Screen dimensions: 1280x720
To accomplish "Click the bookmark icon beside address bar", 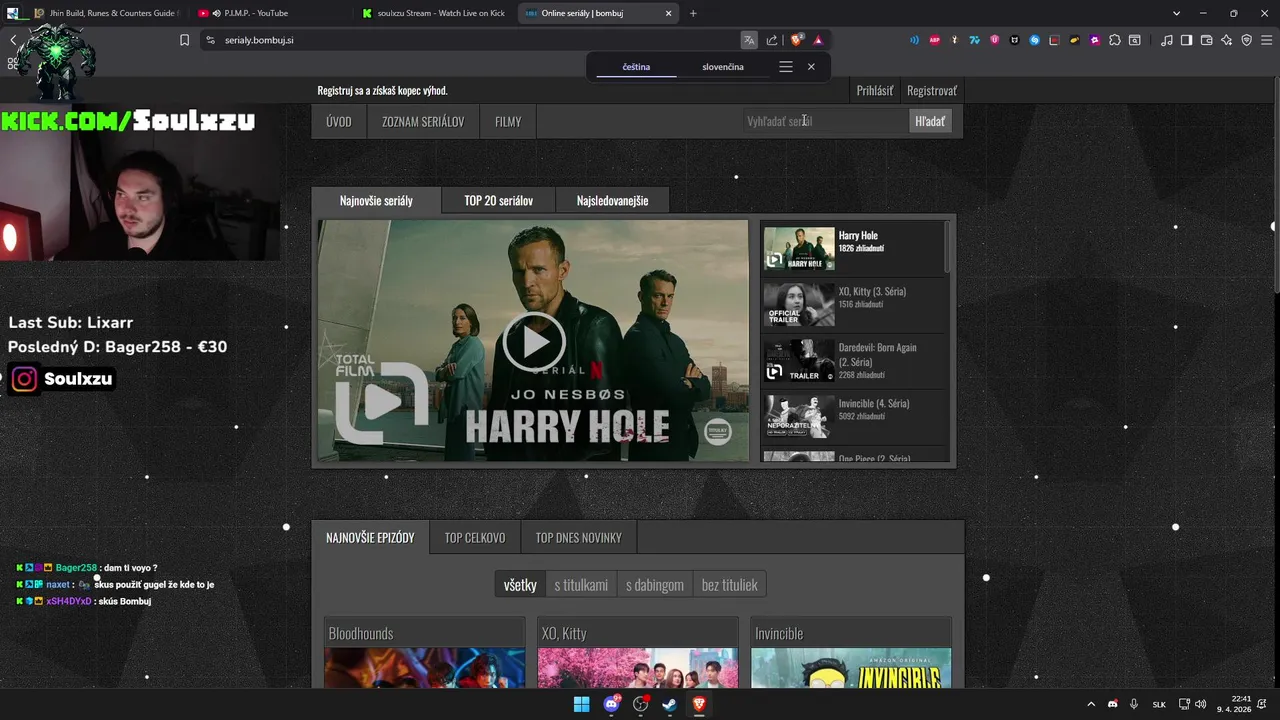I will [185, 40].
